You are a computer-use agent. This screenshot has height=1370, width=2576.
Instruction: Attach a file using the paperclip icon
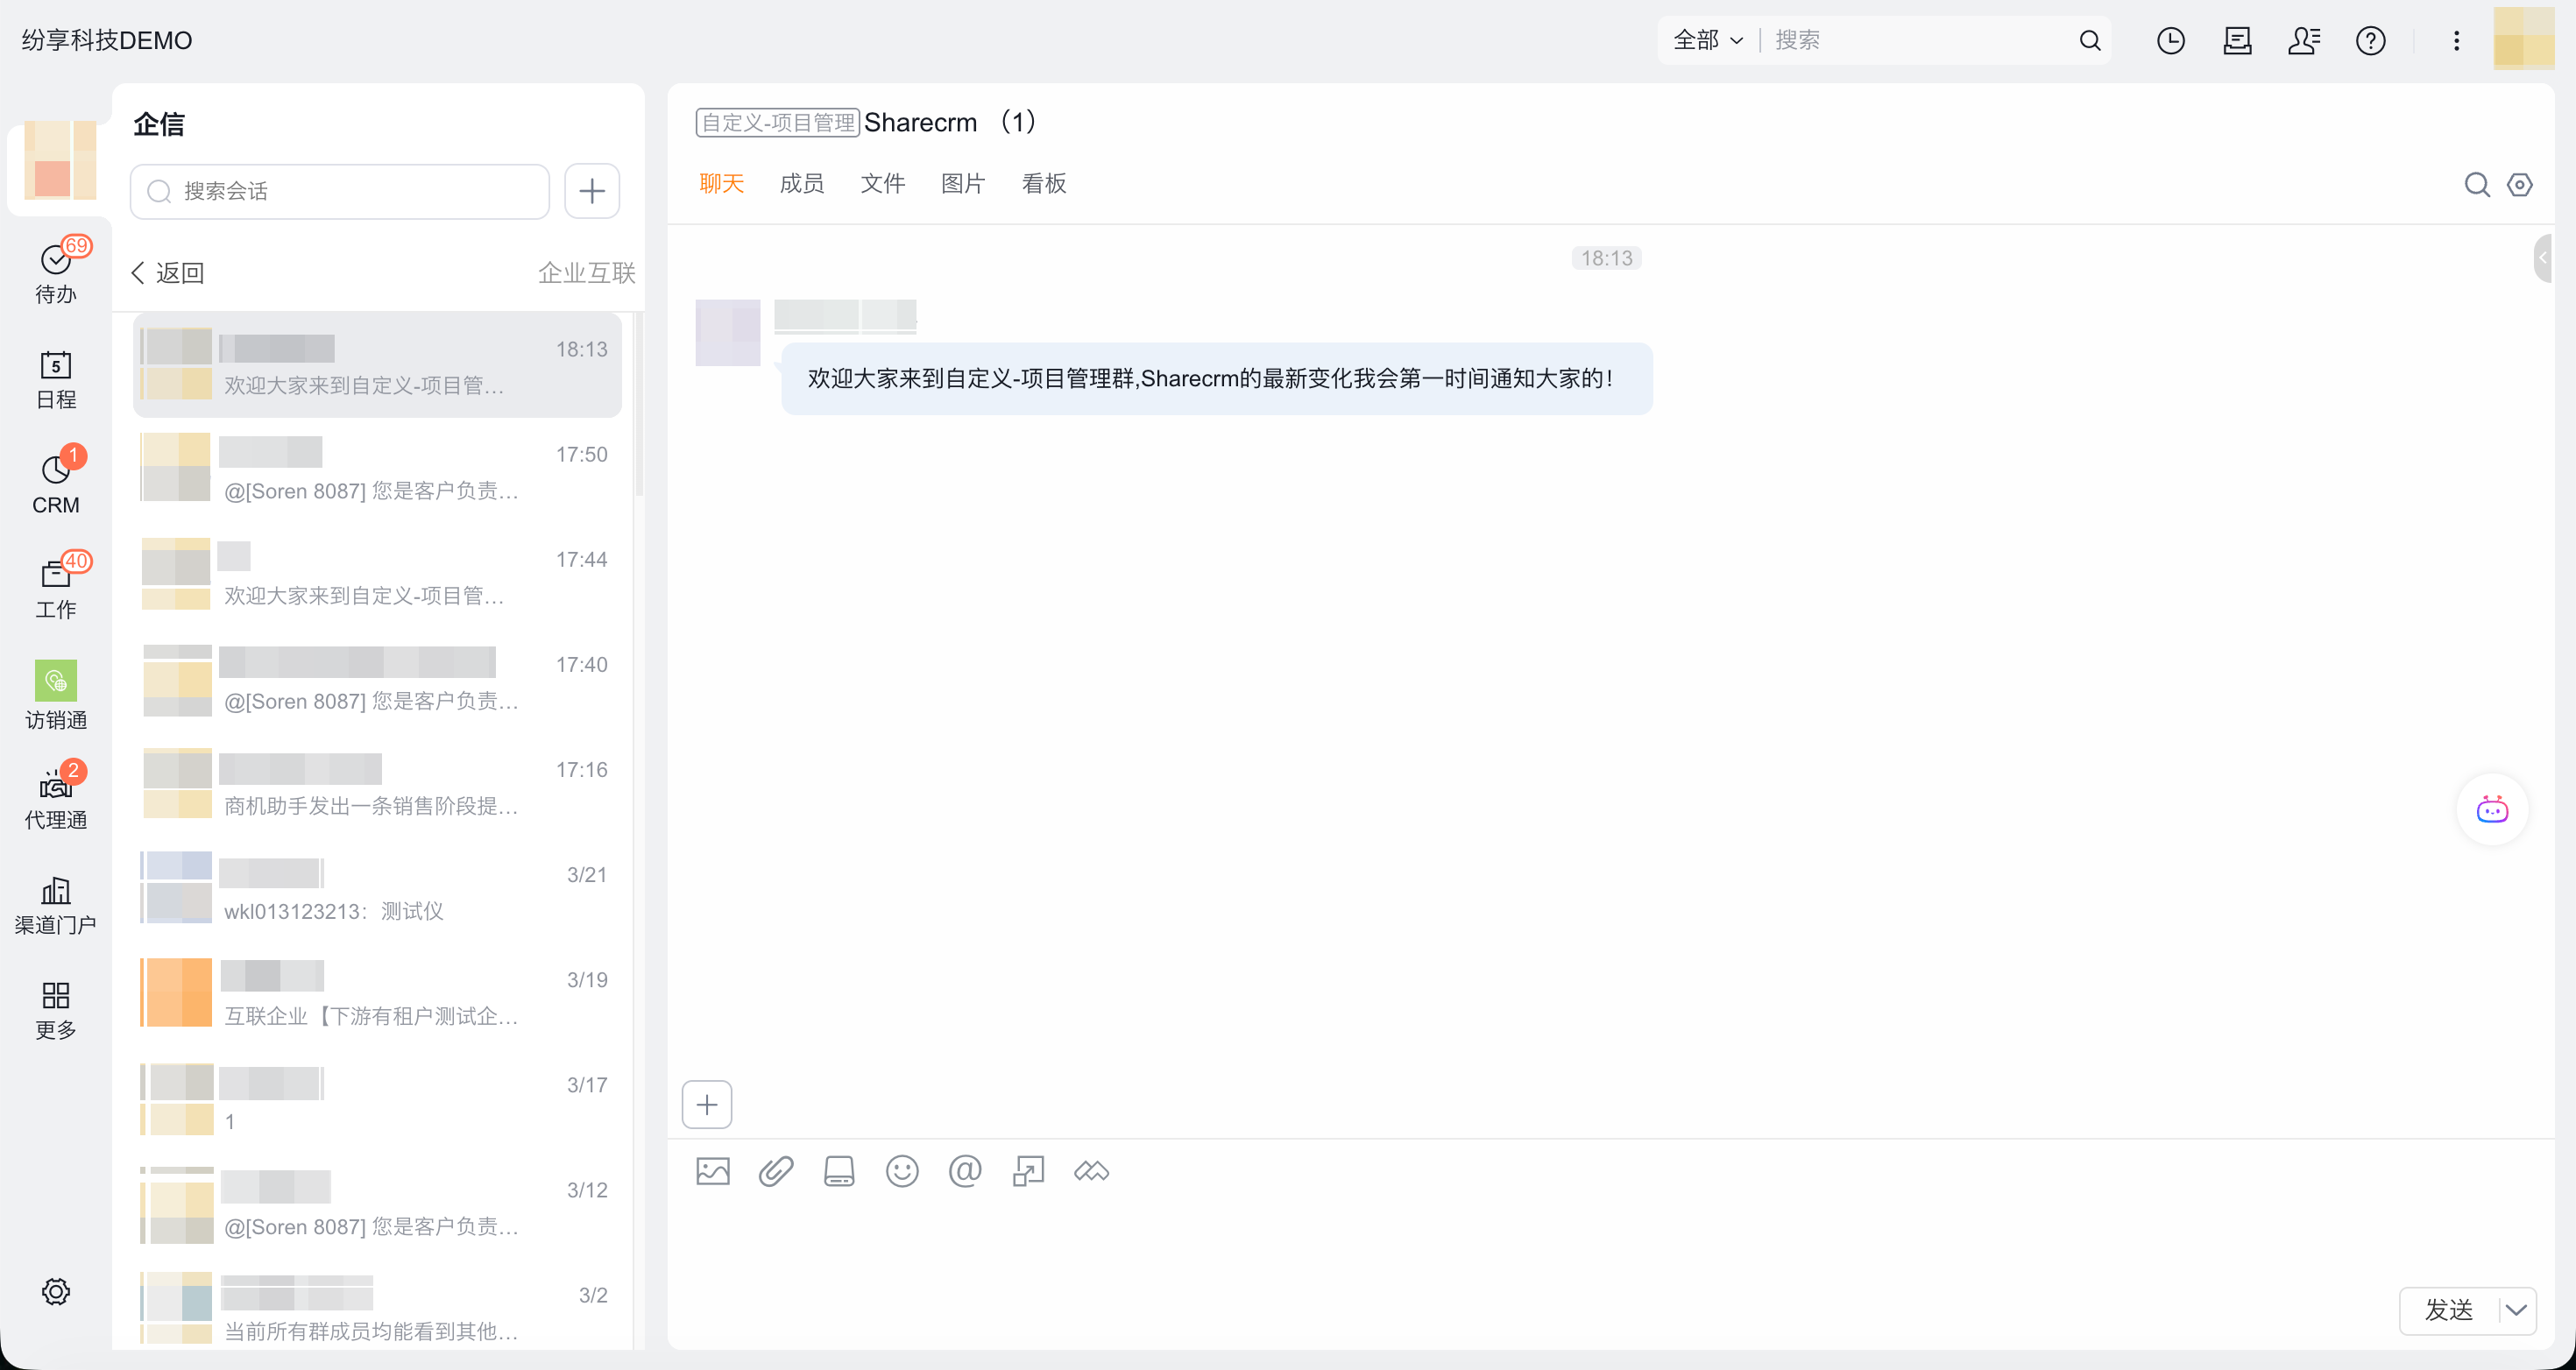(x=775, y=1170)
